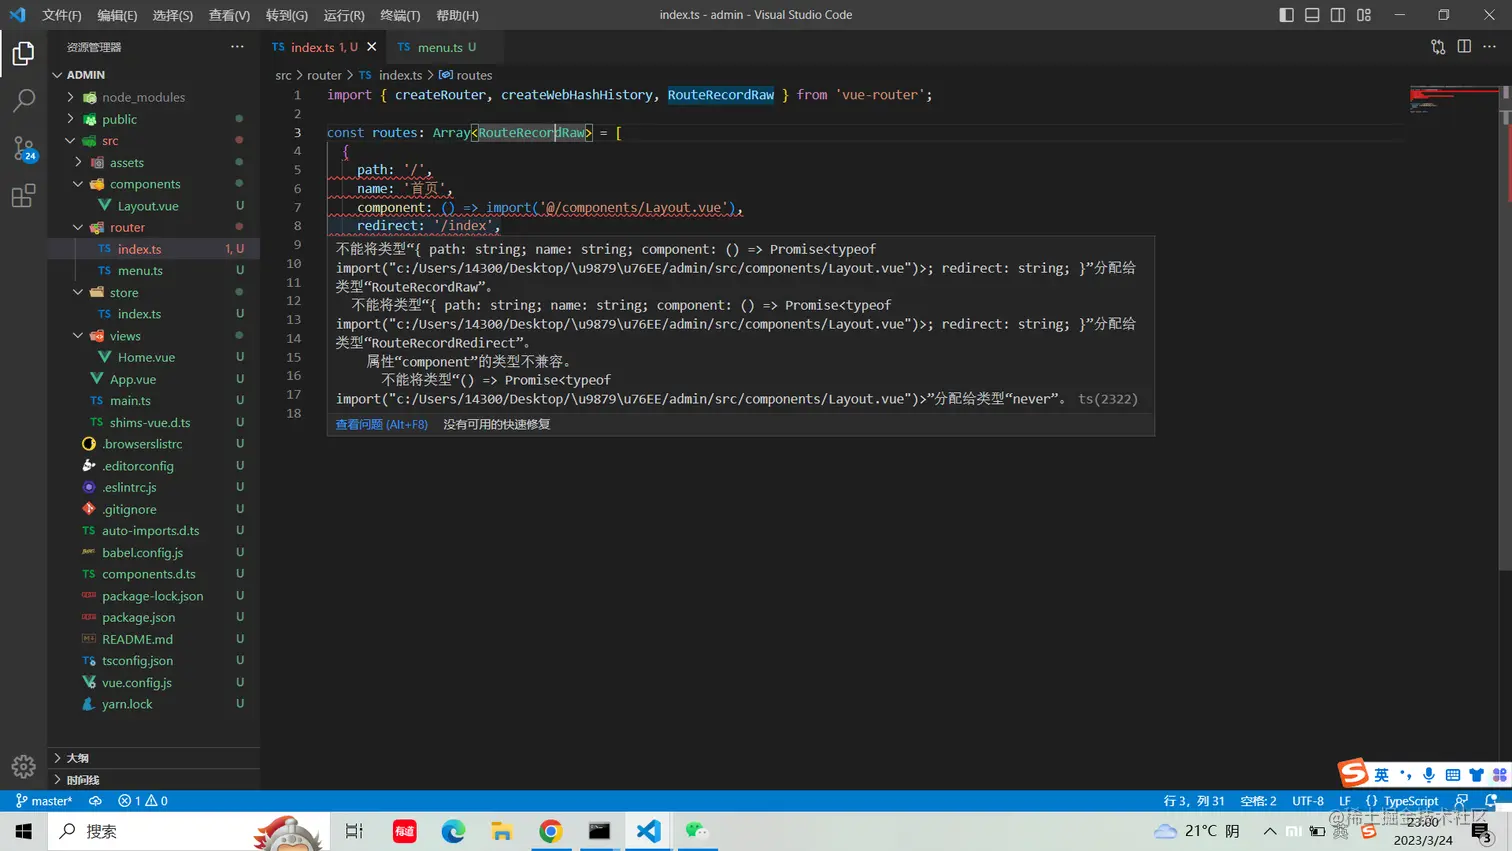1512x851 pixels.
Task: Open Explorer more actions ellipsis
Action: pyautogui.click(x=237, y=47)
